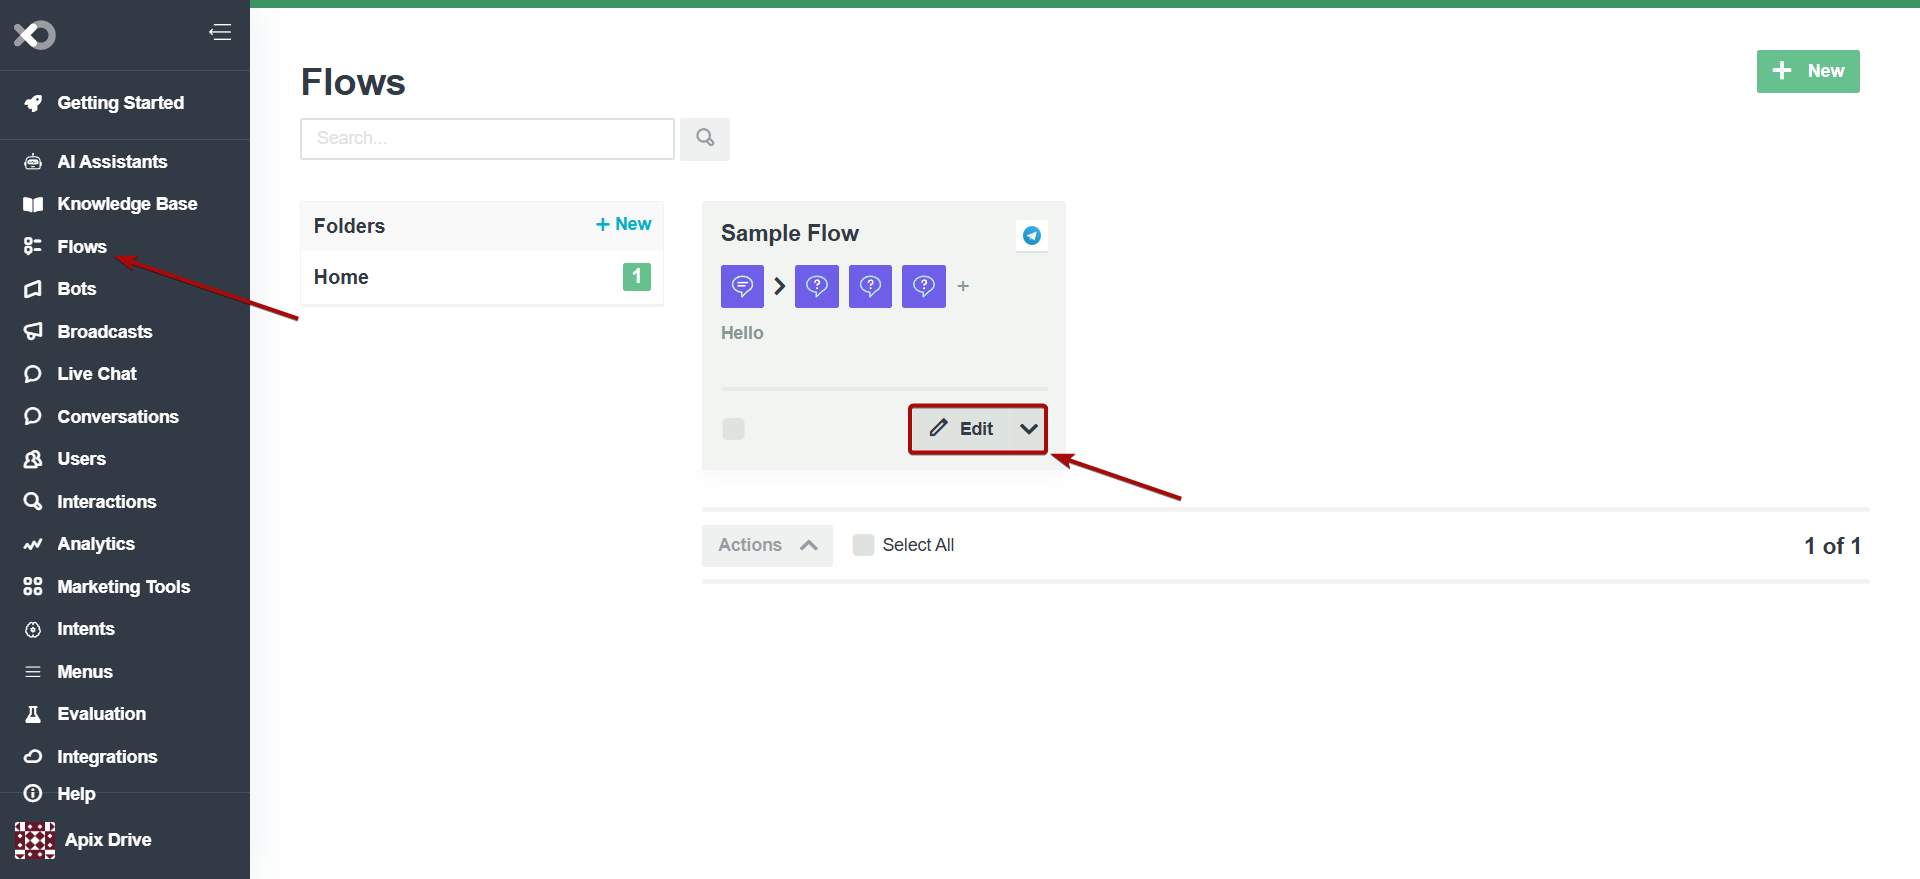Click the search magnifier button

[x=705, y=138]
